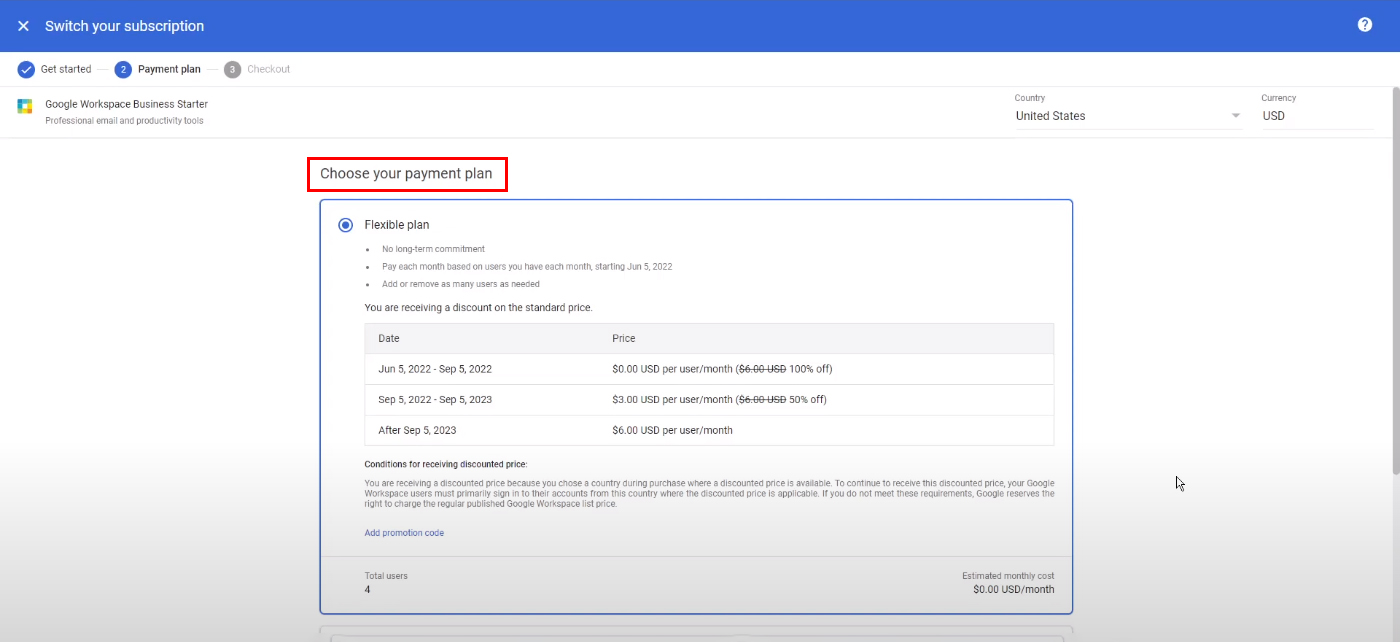
Task: Click the $0.00 USD per user/month price cell
Action: point(722,369)
